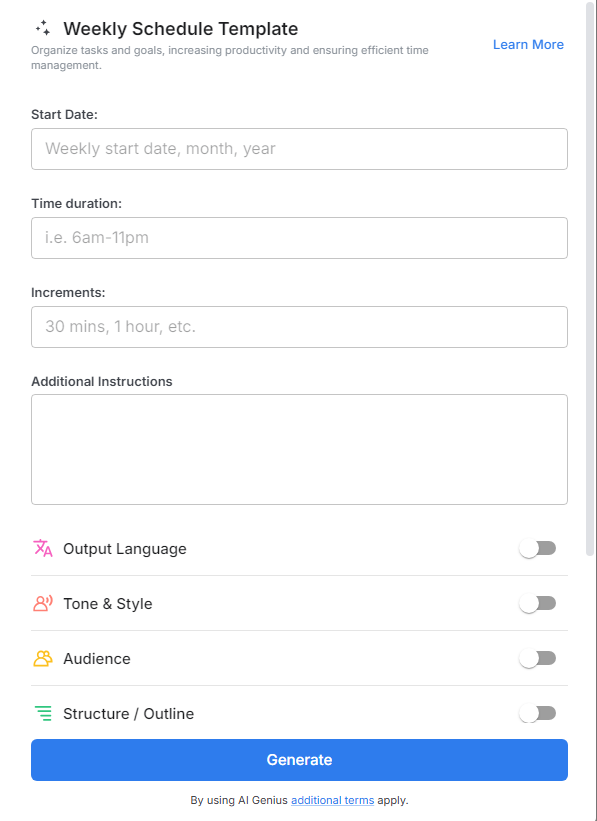
Task: Click the Generate button
Action: (298, 760)
